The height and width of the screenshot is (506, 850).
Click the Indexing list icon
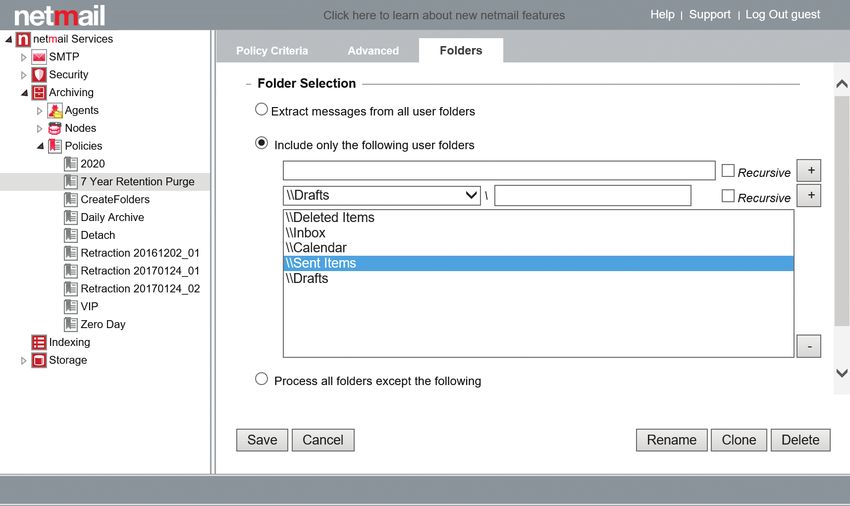[38, 343]
